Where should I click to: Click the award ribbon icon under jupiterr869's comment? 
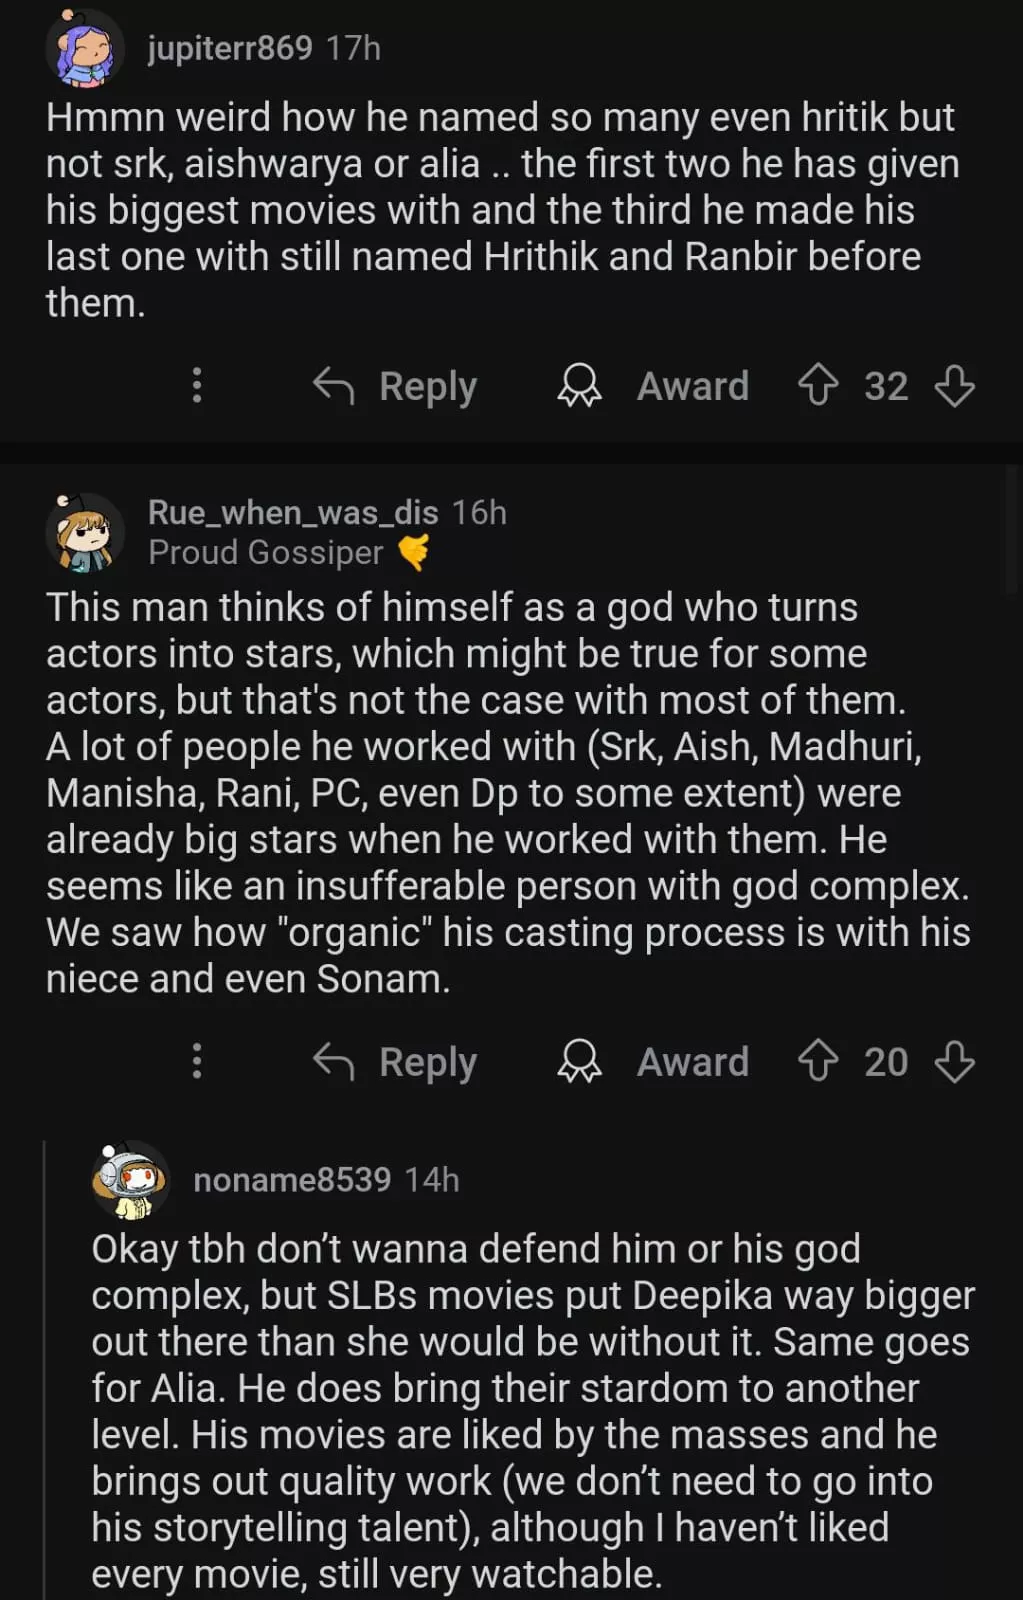579,386
